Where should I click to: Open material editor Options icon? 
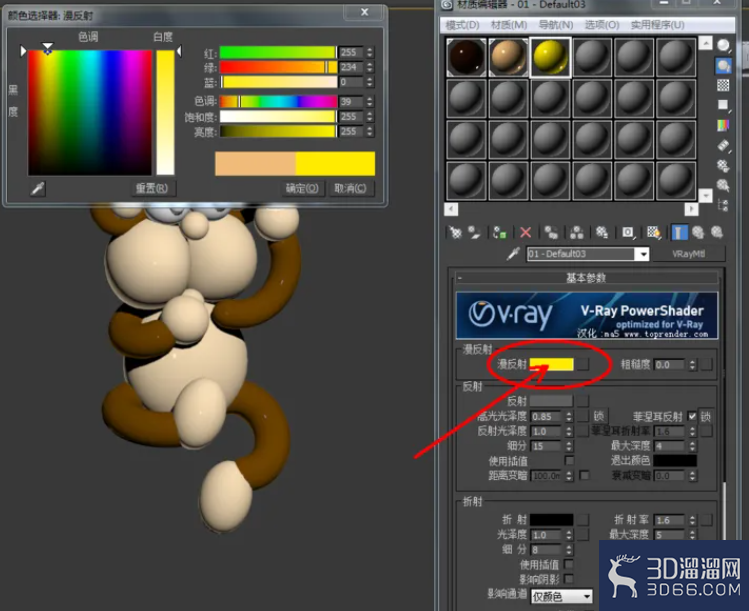(x=723, y=165)
